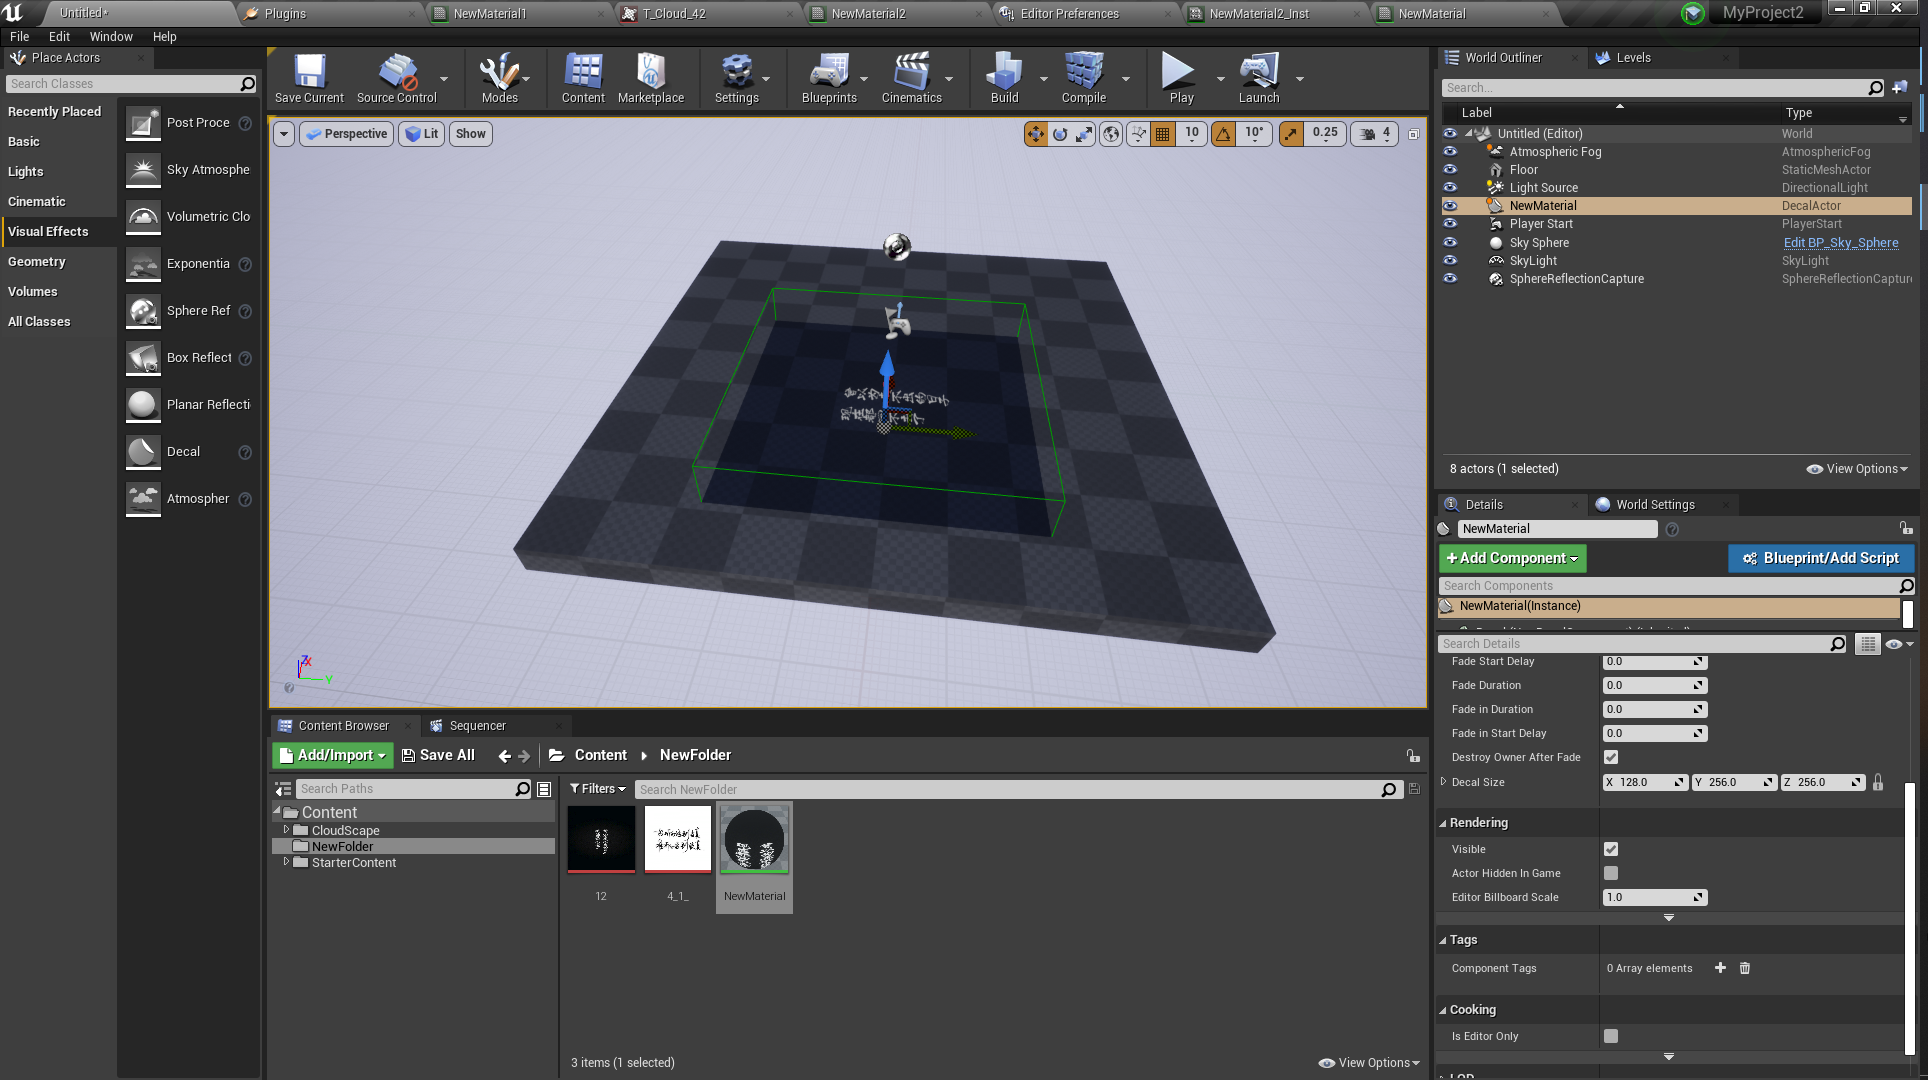The height and width of the screenshot is (1080, 1928).
Task: Toggle rotation snapping in viewport
Action: coord(1223,134)
